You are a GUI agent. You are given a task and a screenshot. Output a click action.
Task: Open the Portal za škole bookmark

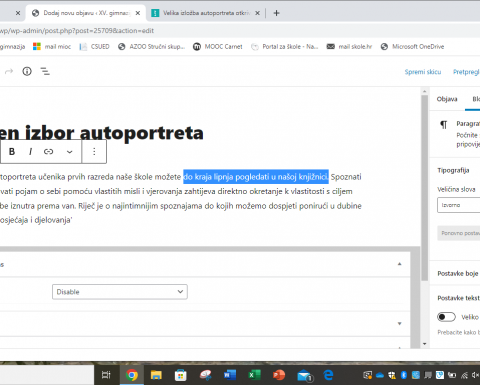pos(285,47)
